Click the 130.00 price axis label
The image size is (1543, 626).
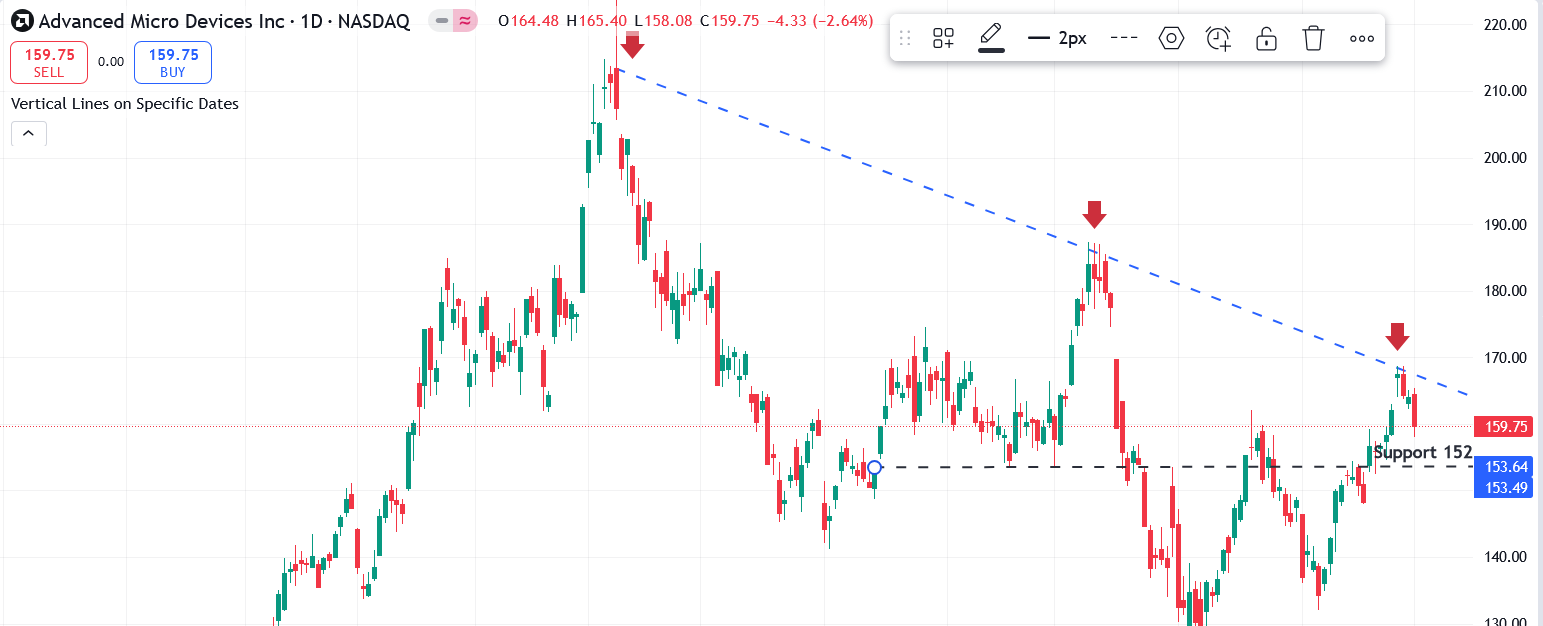(x=1505, y=621)
